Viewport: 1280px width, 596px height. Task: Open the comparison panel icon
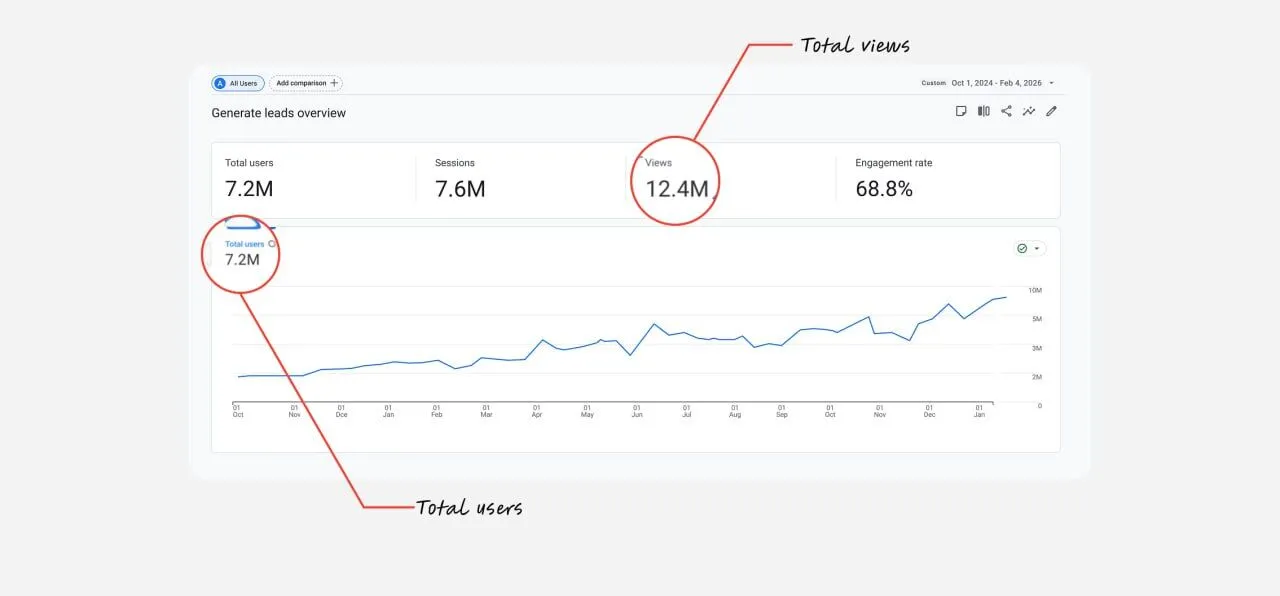point(984,111)
